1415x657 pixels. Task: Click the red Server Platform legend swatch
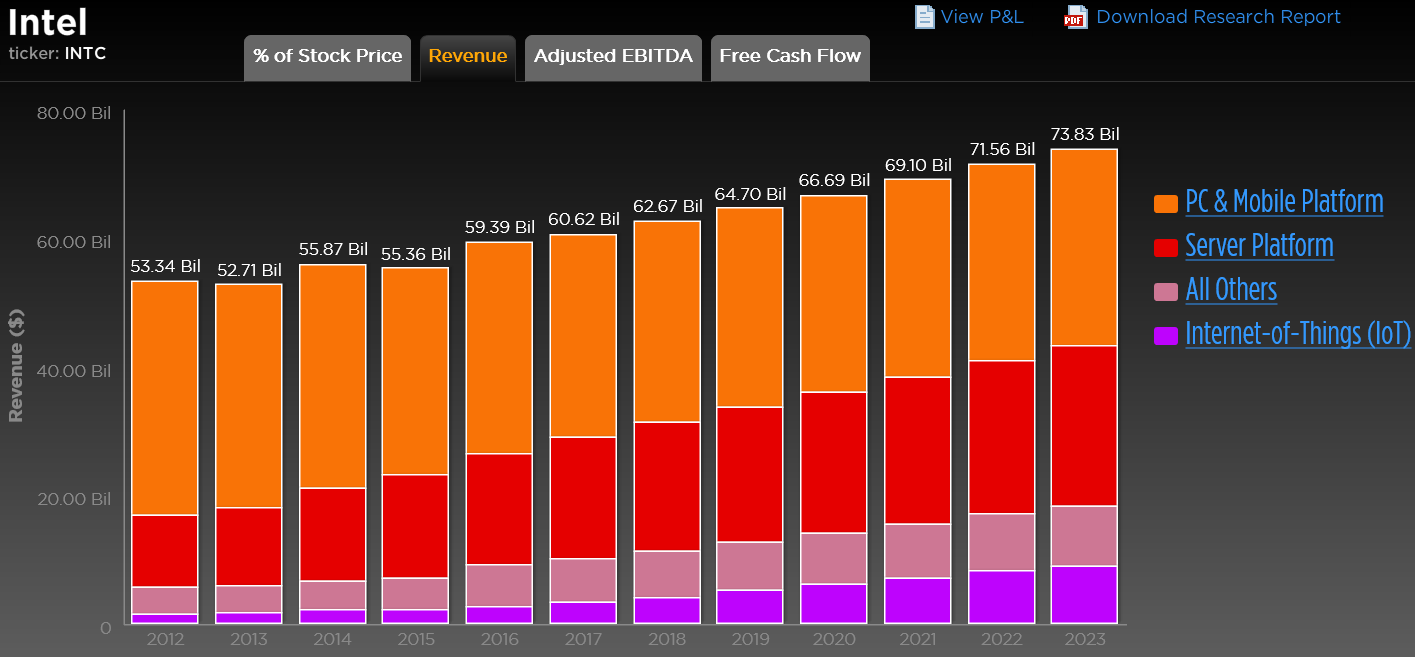pos(1166,248)
